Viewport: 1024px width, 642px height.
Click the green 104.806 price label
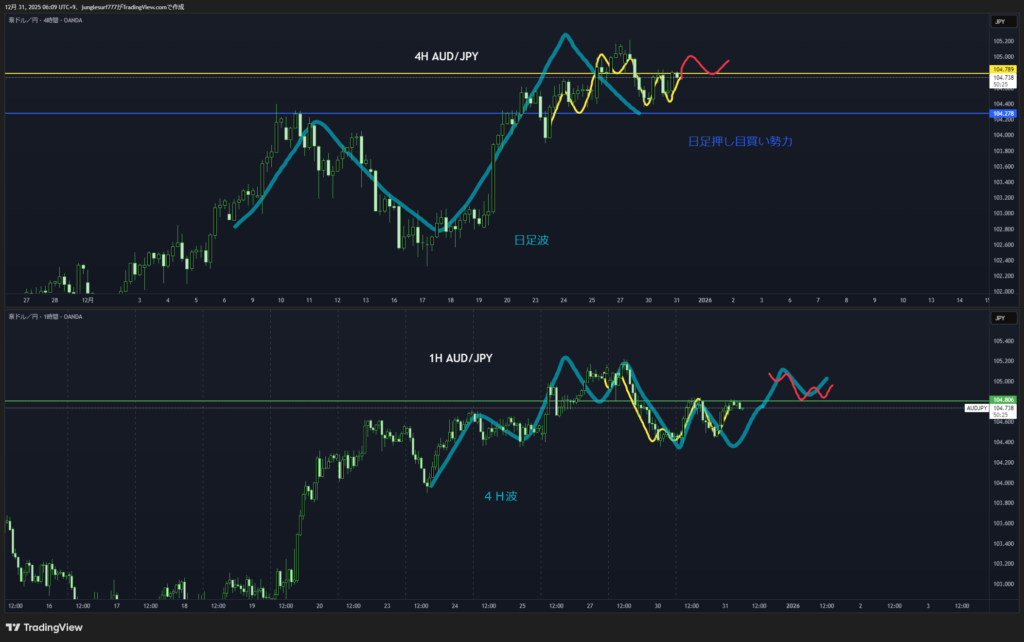pyautogui.click(x=1002, y=400)
